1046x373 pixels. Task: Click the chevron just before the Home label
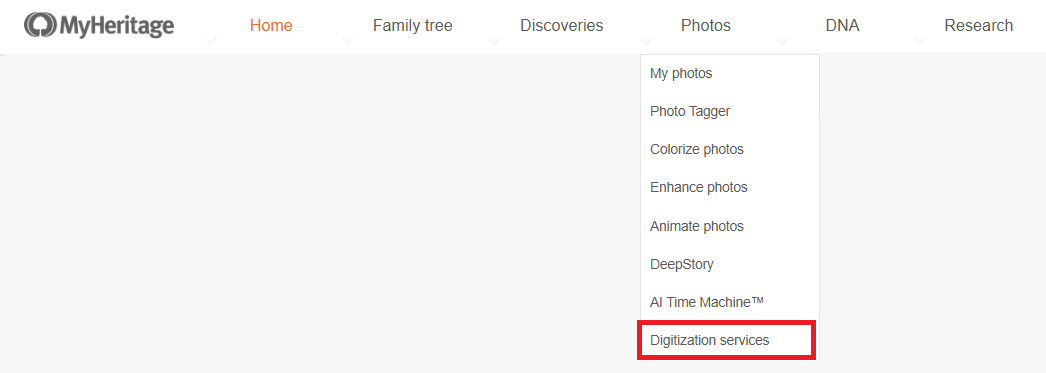(x=211, y=41)
